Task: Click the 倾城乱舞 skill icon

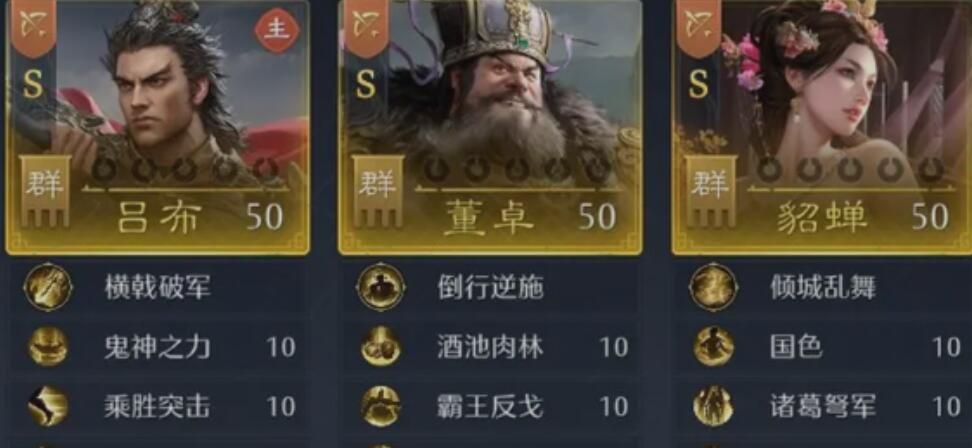Action: click(714, 287)
